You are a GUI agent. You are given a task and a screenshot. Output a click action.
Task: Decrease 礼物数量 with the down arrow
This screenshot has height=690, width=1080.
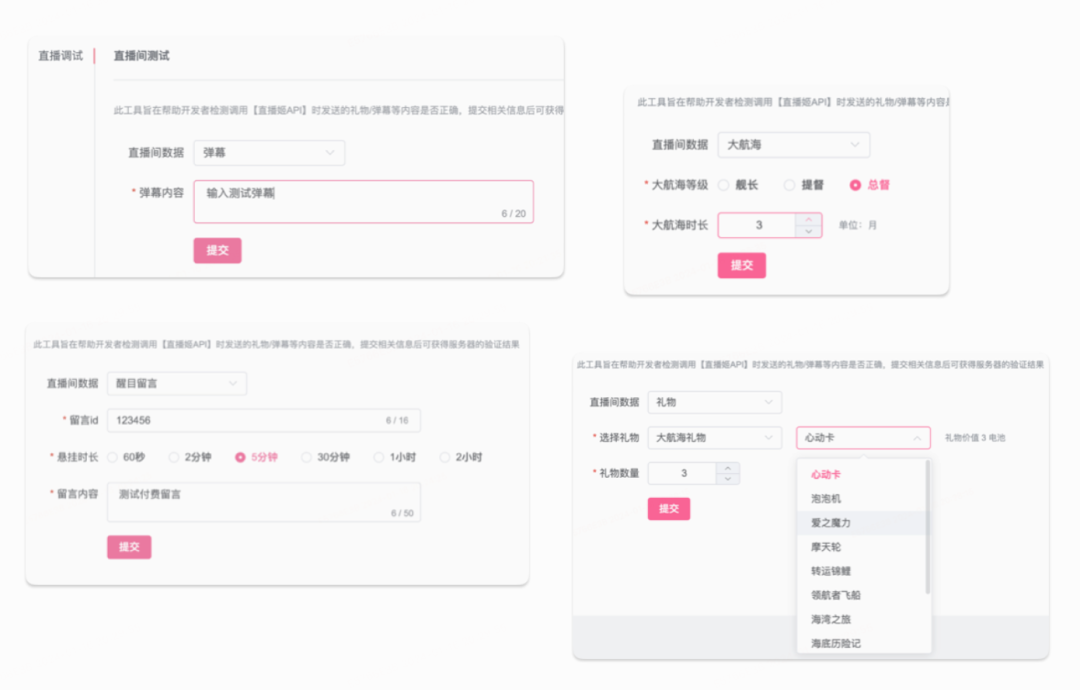coord(727,479)
